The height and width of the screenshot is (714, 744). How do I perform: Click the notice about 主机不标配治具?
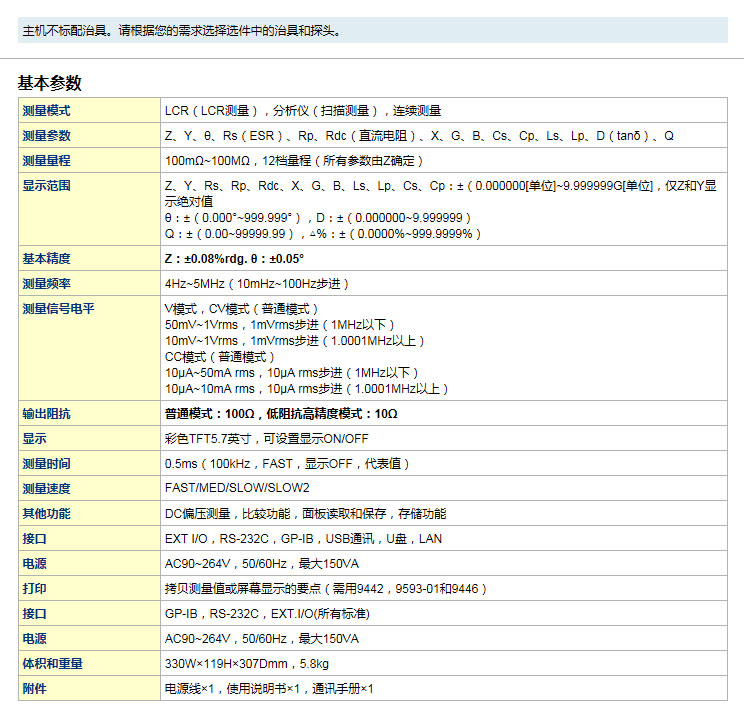[x=182, y=30]
